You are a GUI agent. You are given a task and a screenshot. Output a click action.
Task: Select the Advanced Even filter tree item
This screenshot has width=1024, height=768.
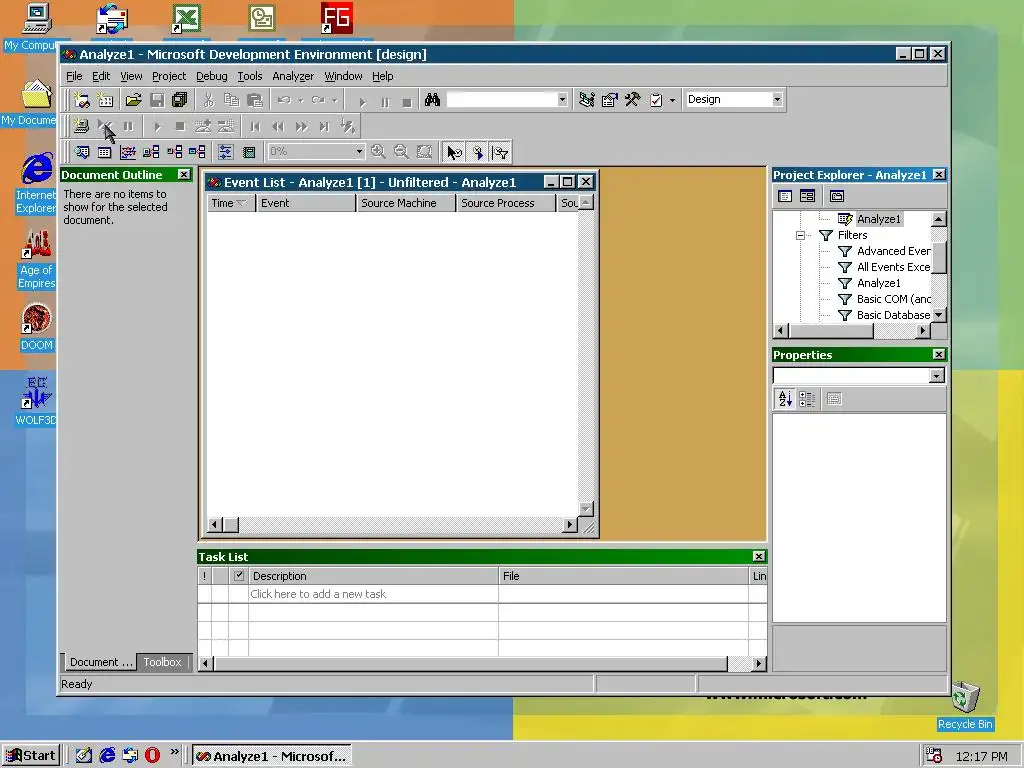coord(893,251)
